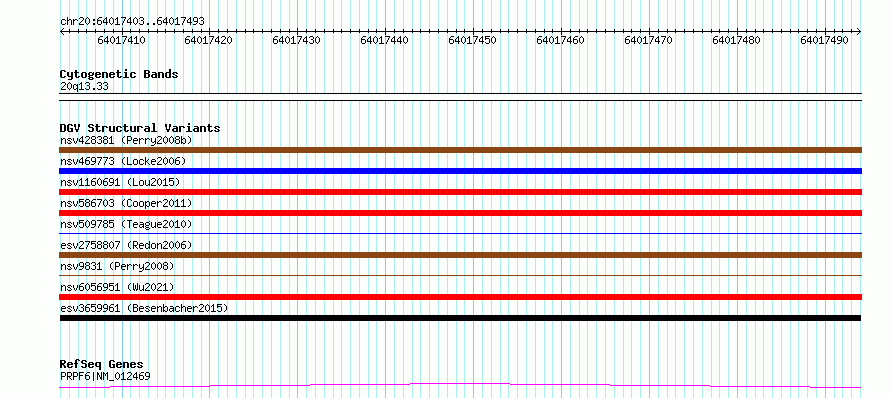Click the nsv509785 (Teague2010) variant label
The height and width of the screenshot is (398, 890).
(x=126, y=224)
